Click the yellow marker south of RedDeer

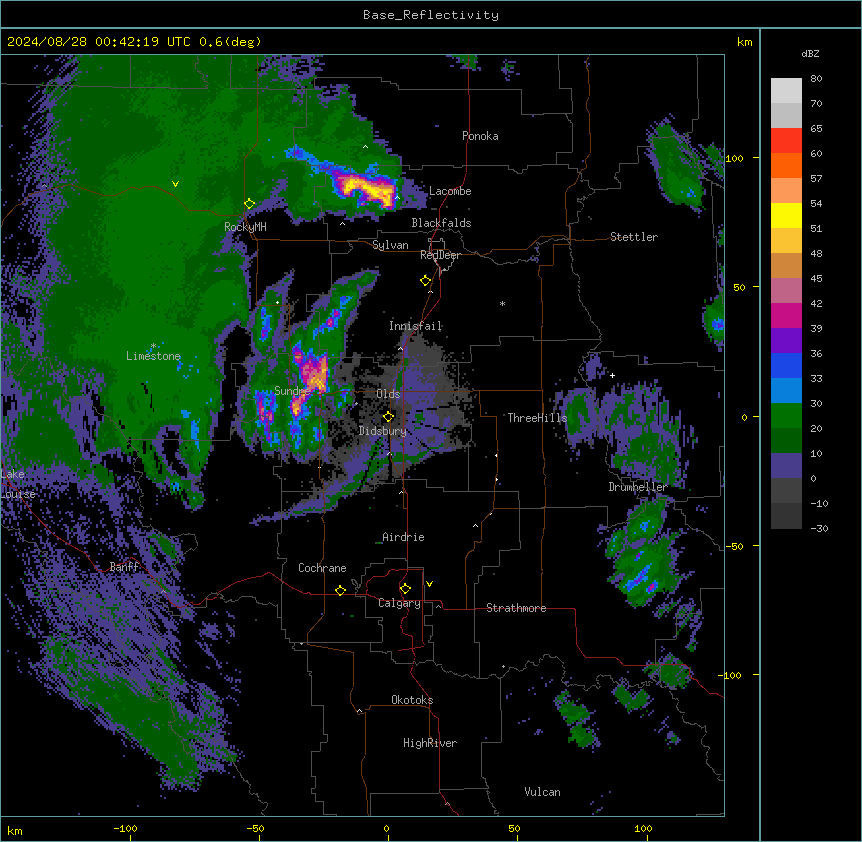tap(426, 281)
